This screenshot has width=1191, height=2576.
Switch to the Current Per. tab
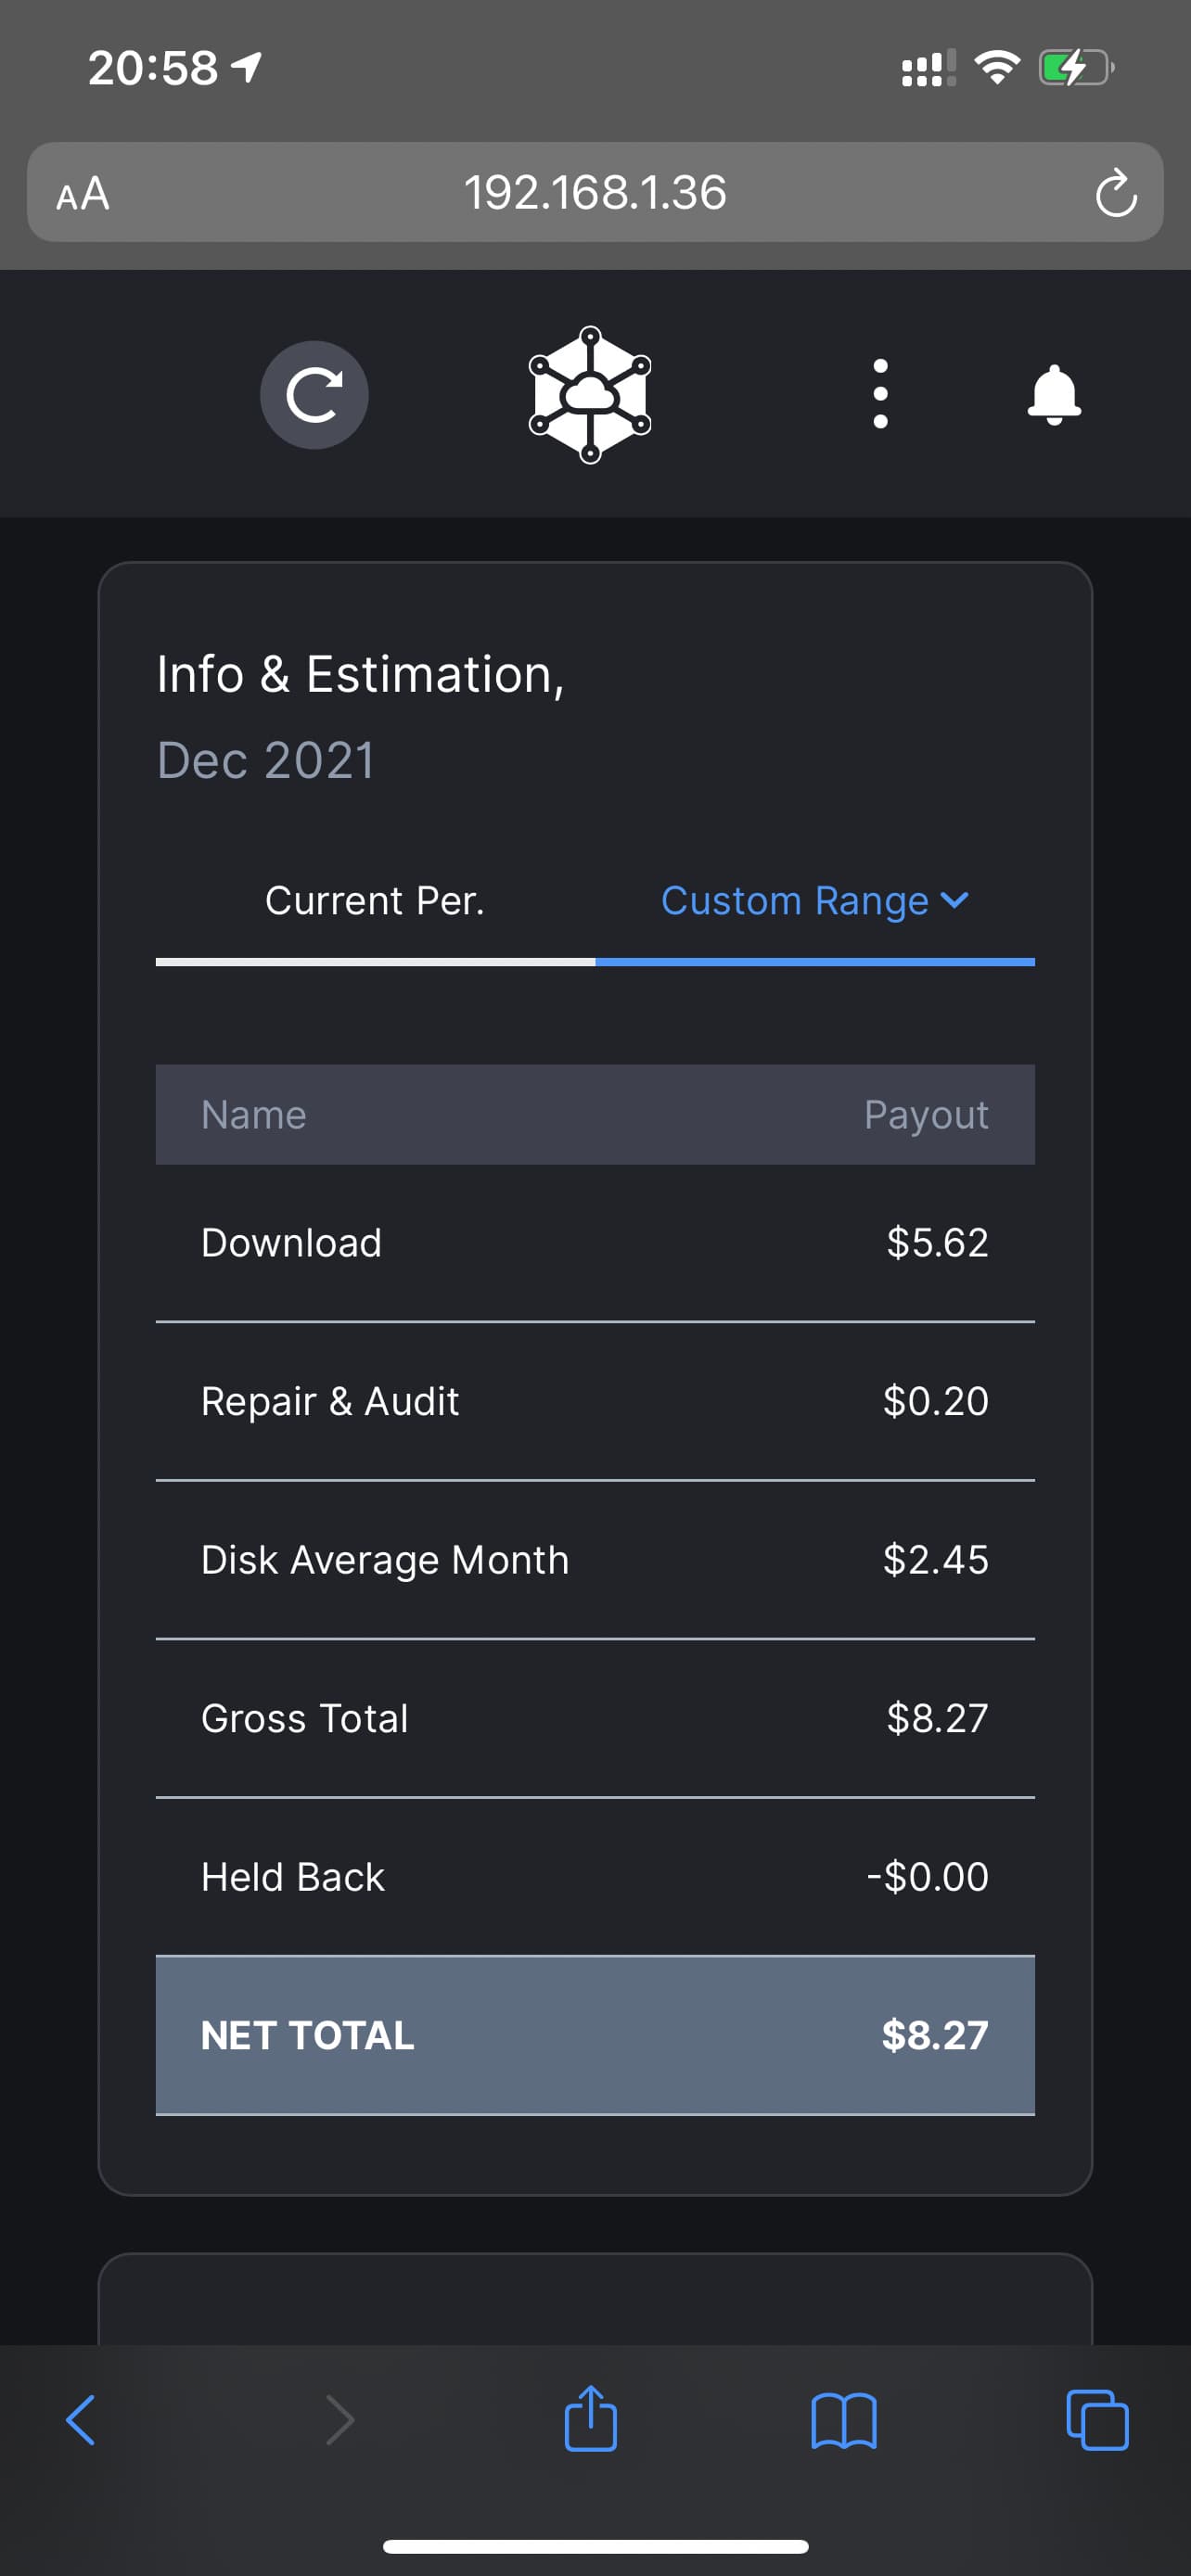375,901
